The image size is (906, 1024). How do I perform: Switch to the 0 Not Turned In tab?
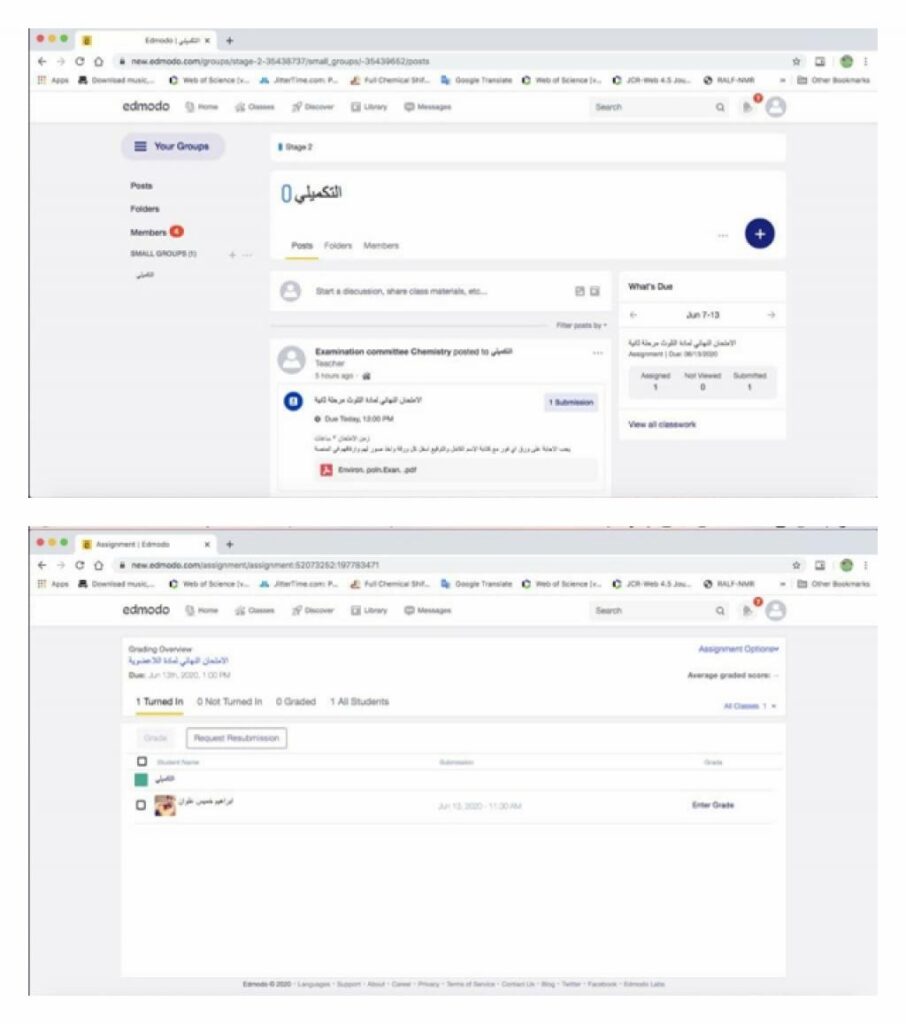pyautogui.click(x=229, y=702)
